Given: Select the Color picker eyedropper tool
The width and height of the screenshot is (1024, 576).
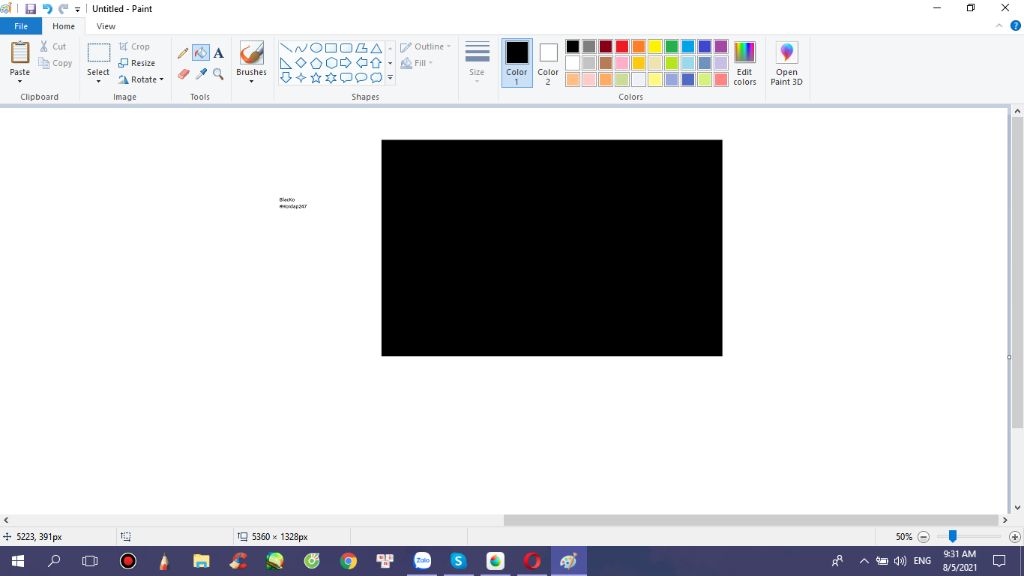Looking at the screenshot, I should click(x=201, y=74).
